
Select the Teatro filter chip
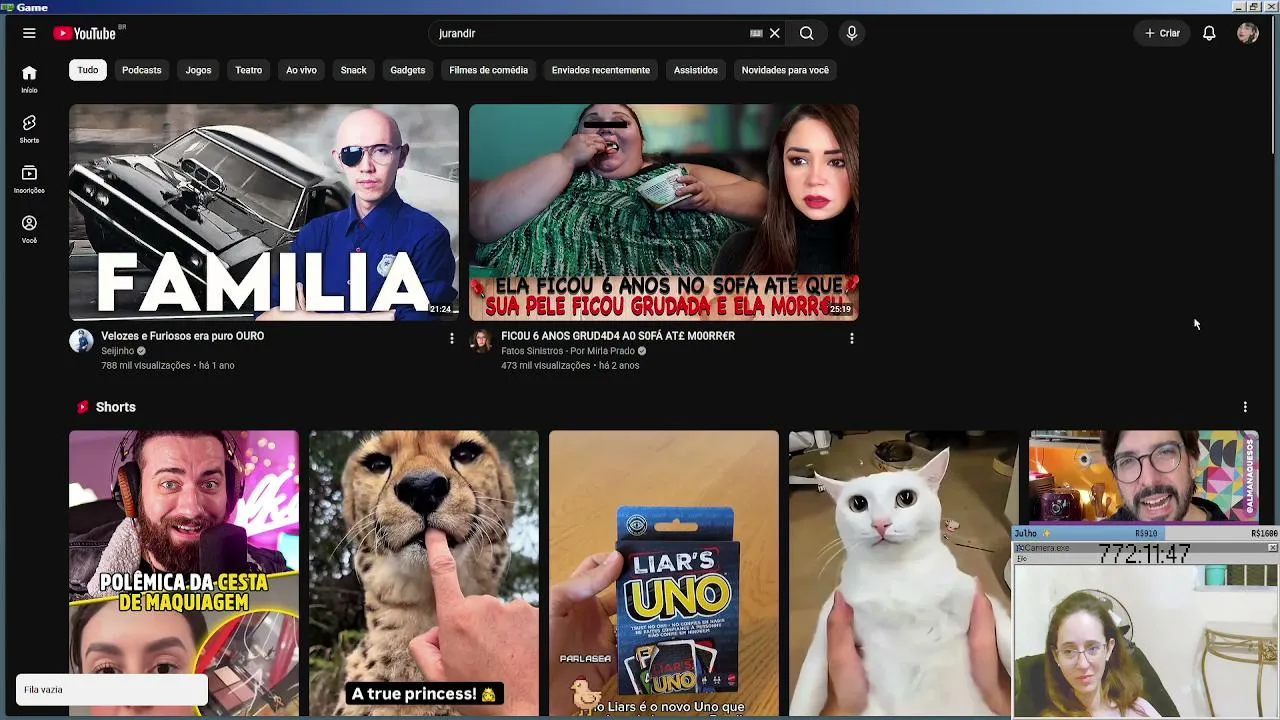(x=248, y=70)
